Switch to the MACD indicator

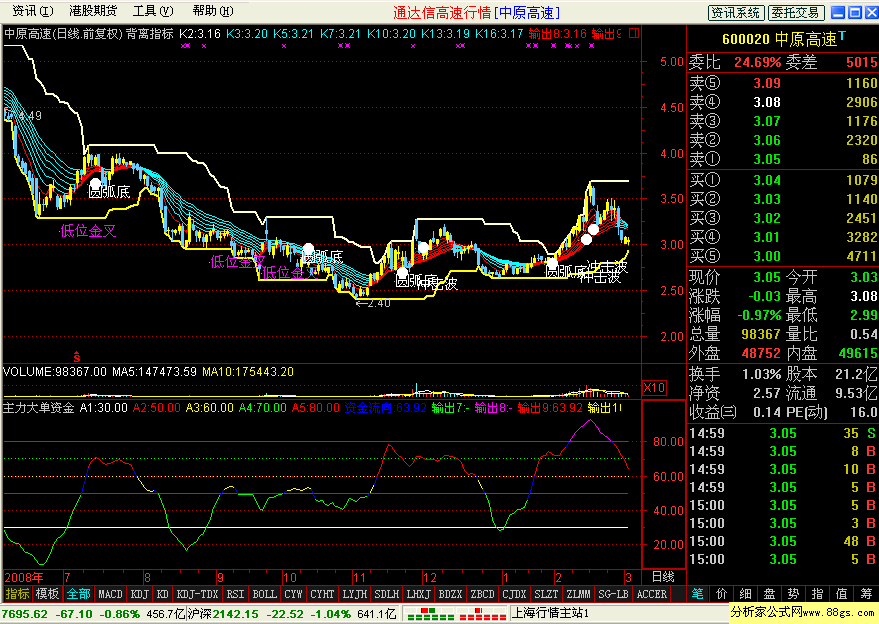click(110, 594)
